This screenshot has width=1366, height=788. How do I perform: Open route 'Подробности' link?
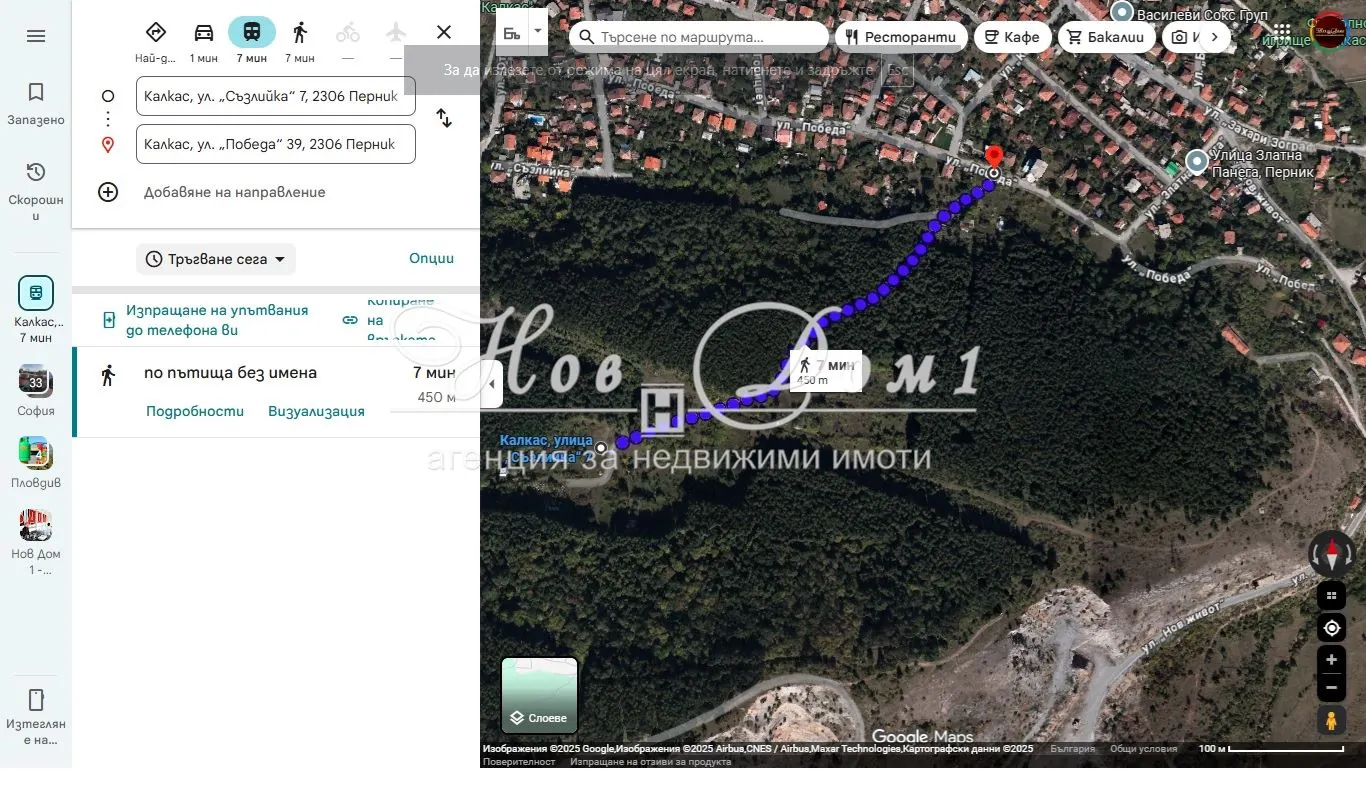(195, 411)
